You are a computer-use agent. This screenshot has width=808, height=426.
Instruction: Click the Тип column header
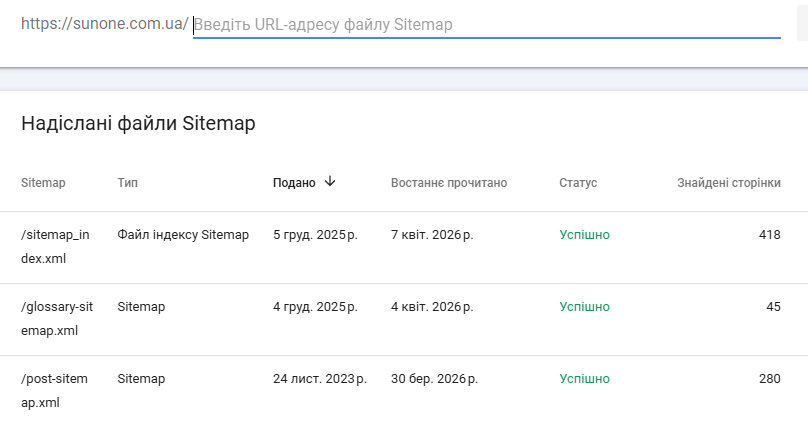tap(128, 183)
